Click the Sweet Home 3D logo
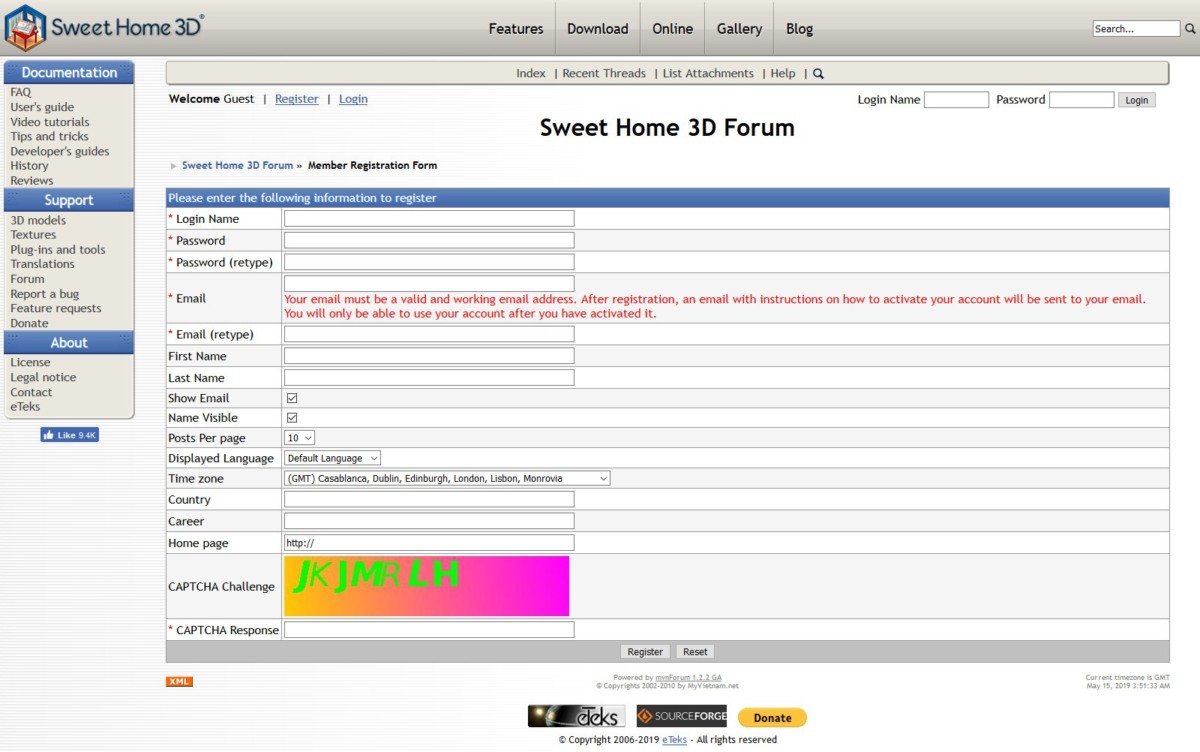This screenshot has width=1200, height=752. [104, 27]
